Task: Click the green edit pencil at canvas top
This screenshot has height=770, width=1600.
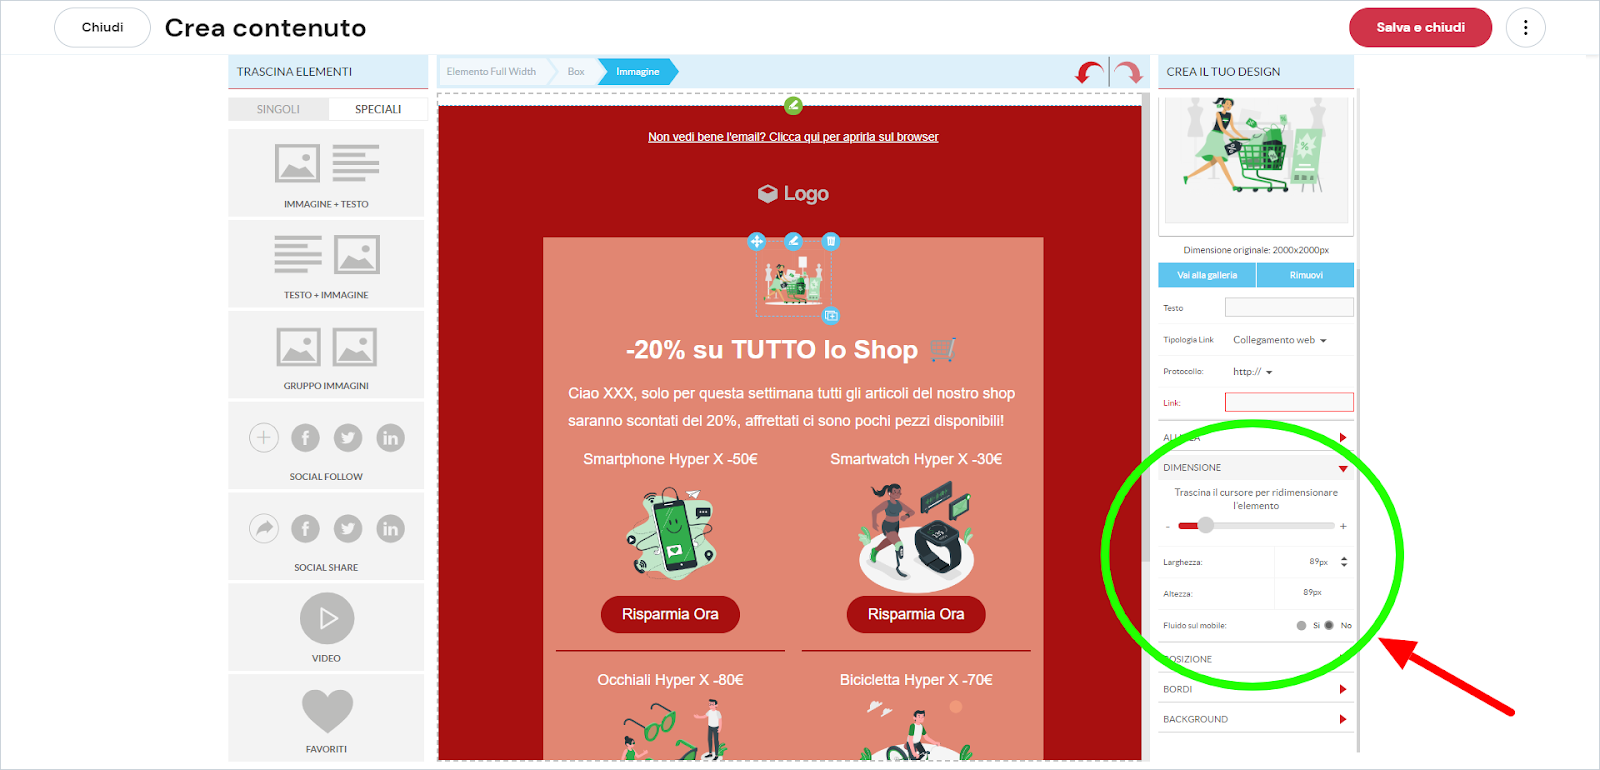Action: click(793, 105)
